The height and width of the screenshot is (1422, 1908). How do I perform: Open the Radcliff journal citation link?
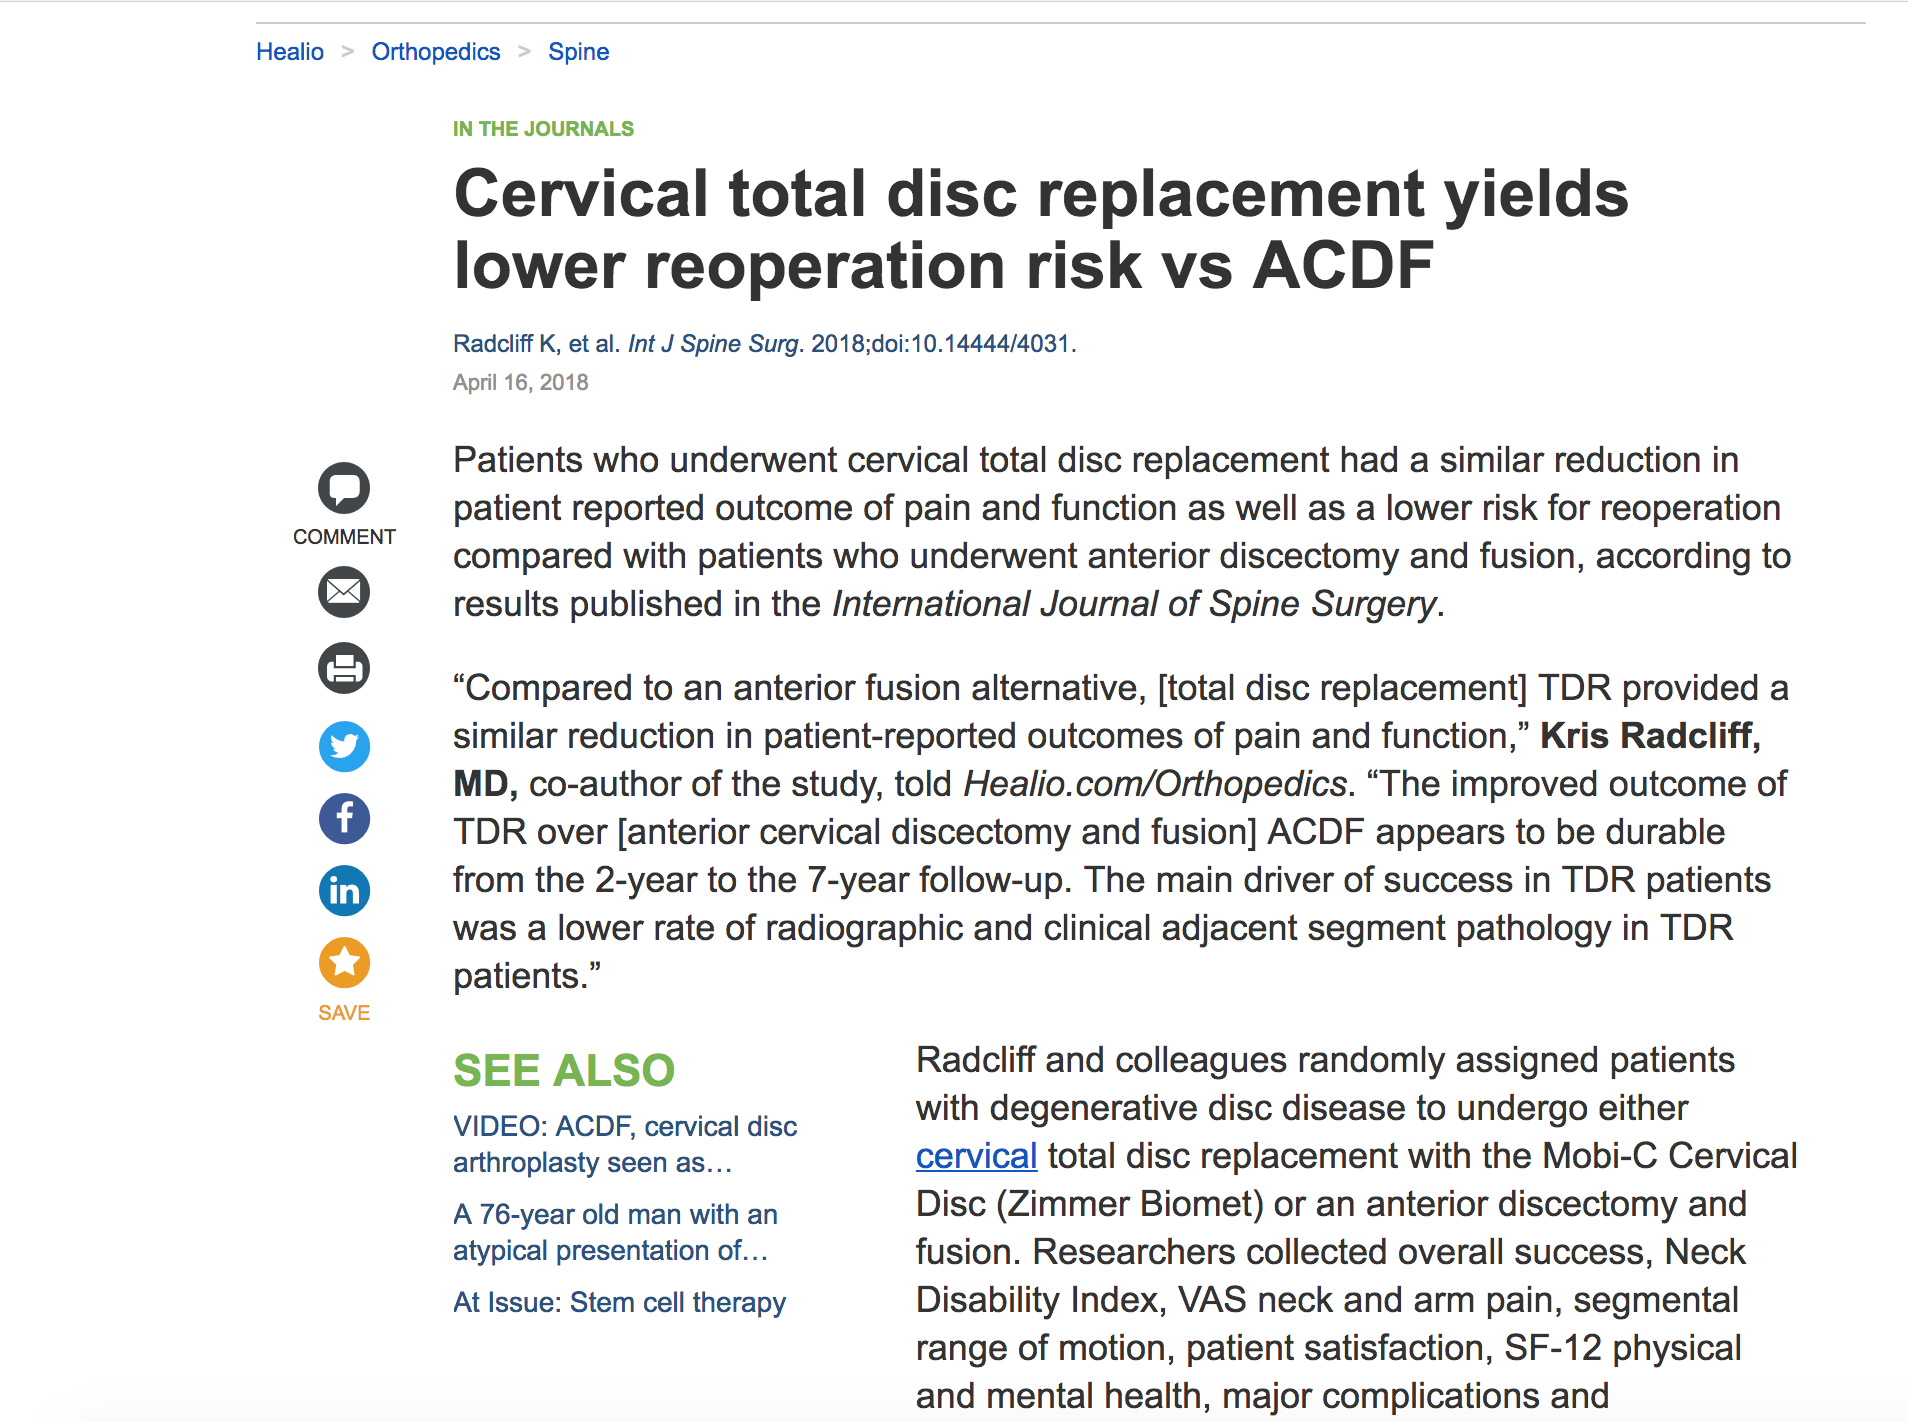(x=764, y=344)
